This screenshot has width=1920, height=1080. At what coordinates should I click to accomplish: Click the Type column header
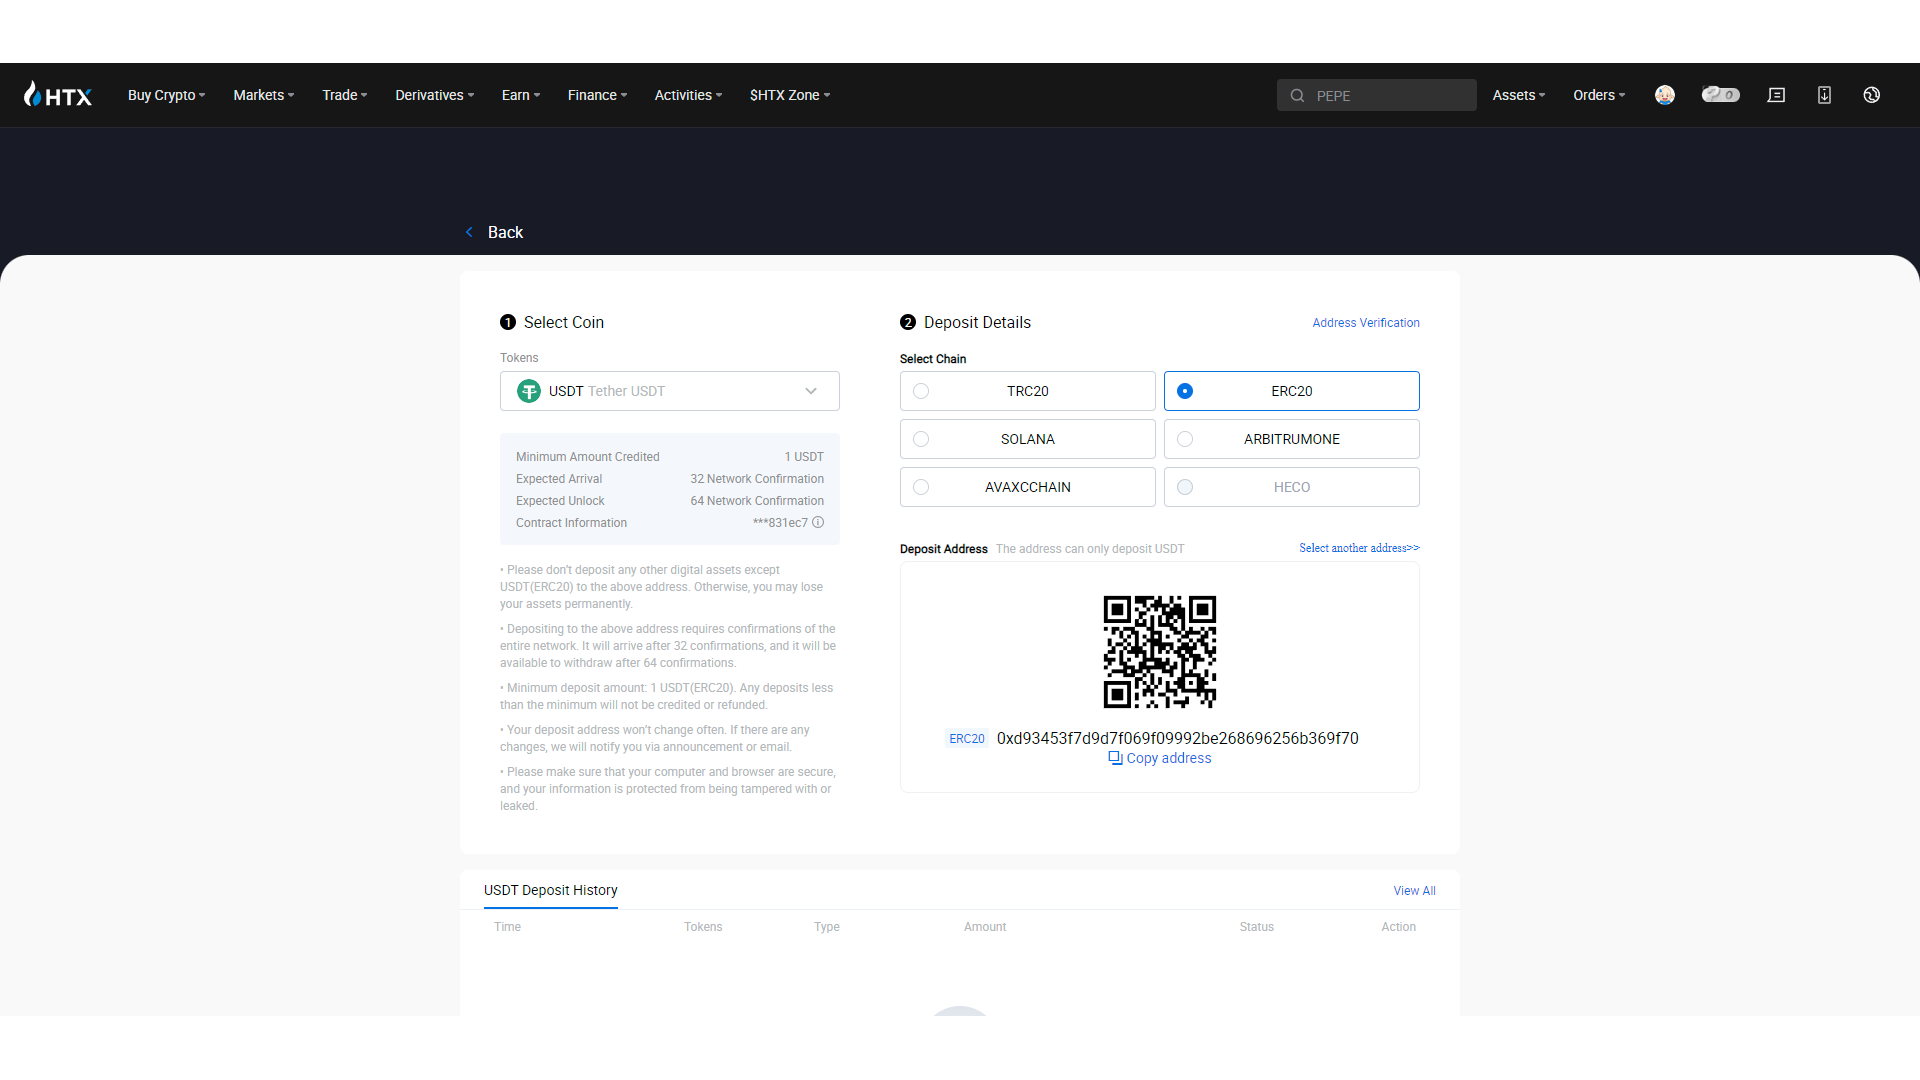coord(827,927)
